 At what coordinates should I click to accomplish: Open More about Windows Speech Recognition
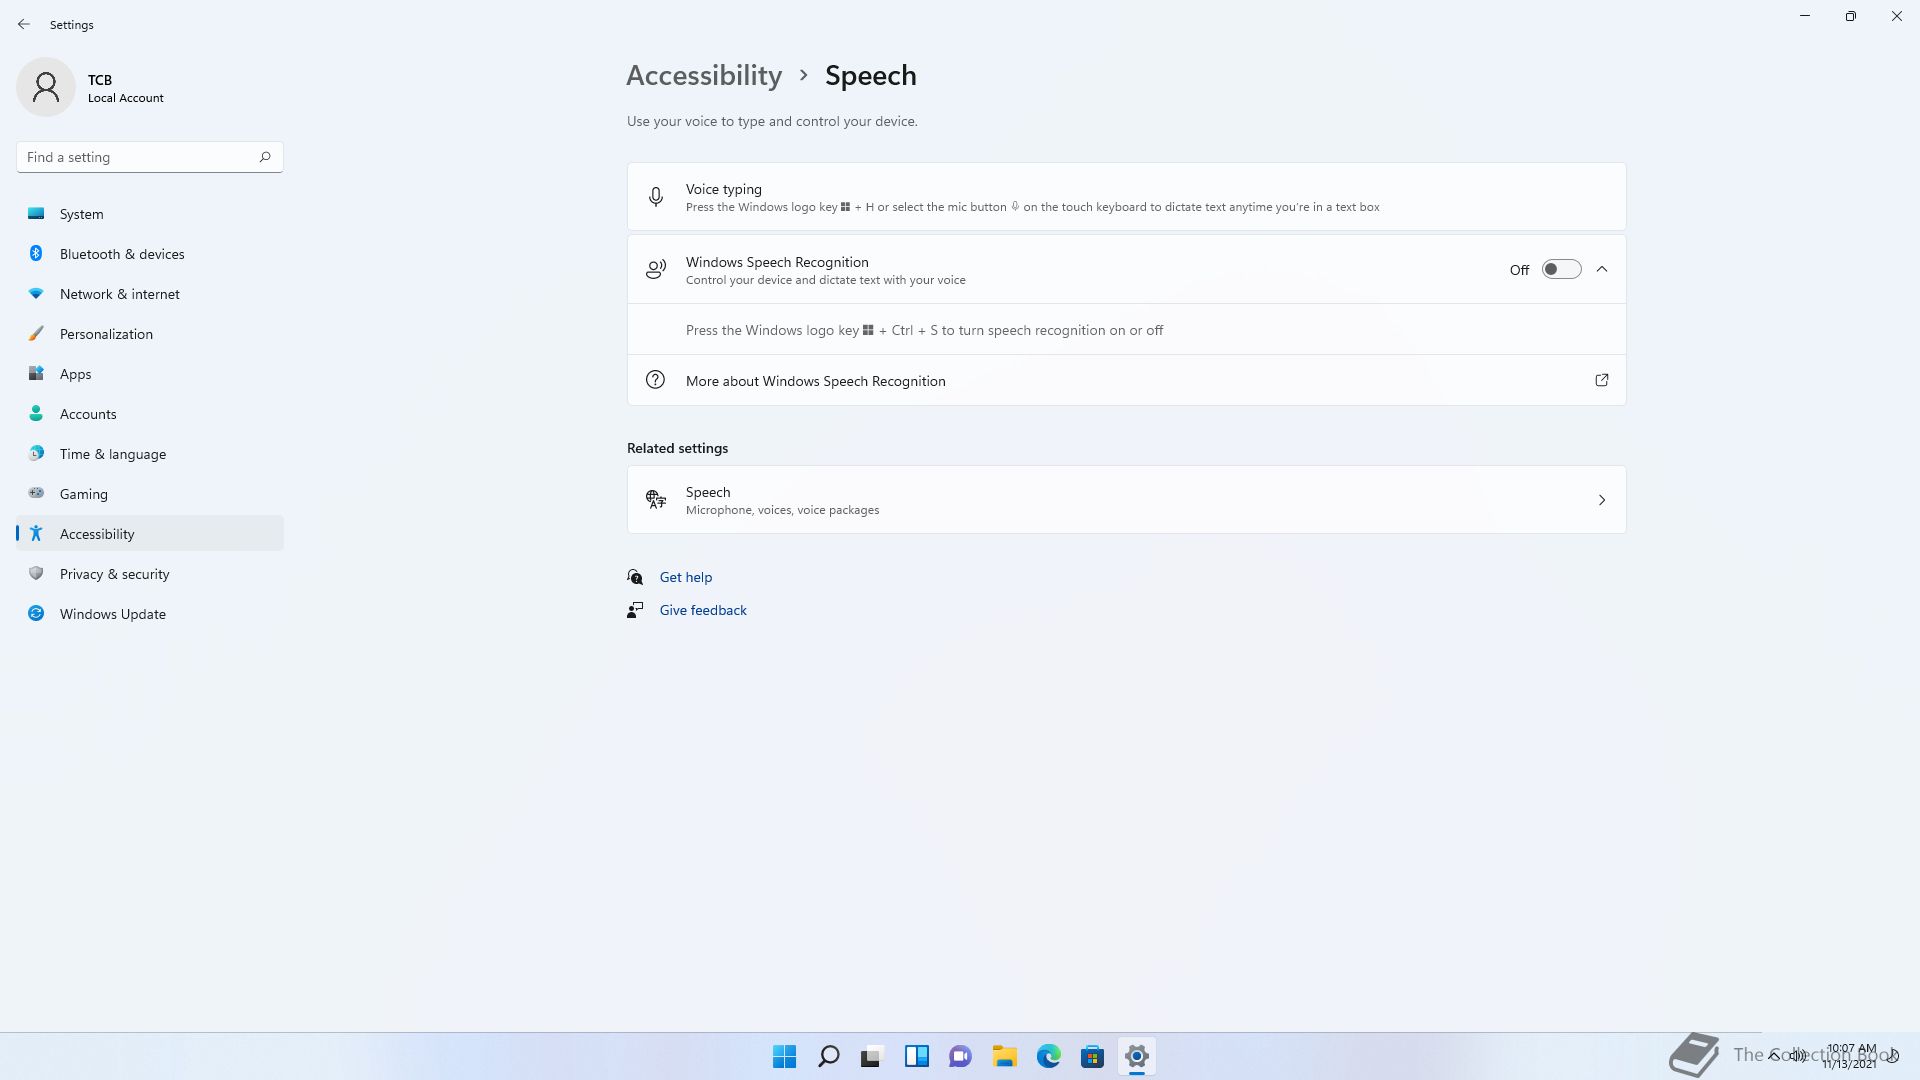point(1126,380)
